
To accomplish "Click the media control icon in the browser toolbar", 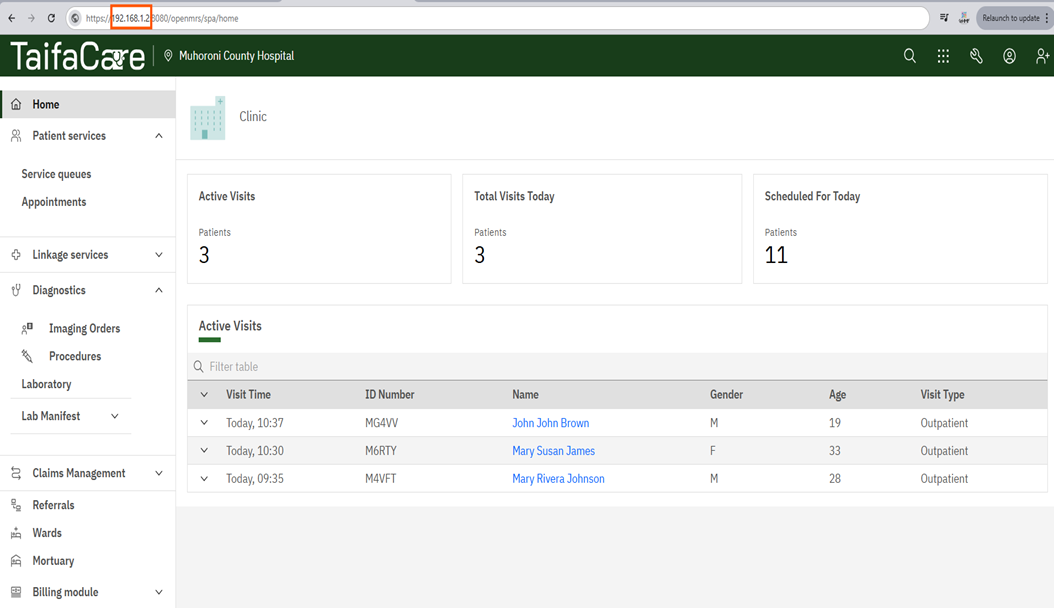I will coord(944,18).
